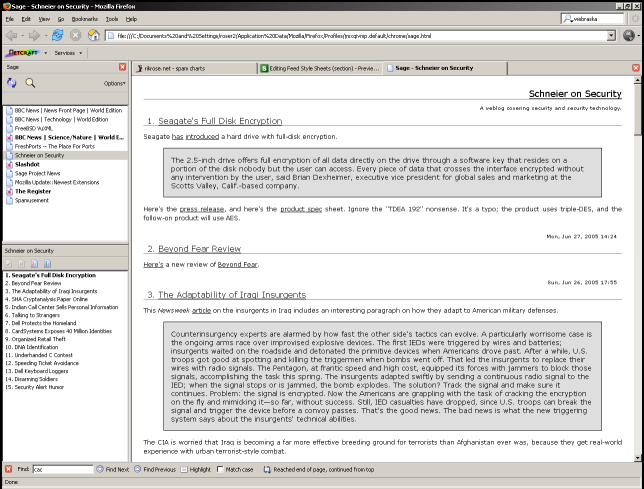Image resolution: width=644 pixels, height=489 pixels.
Task: Enable the Match case checkbox
Action: coord(220,469)
